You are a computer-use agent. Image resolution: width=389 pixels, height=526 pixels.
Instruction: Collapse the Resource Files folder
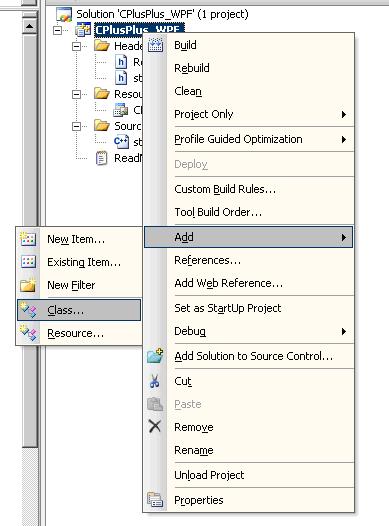[76, 94]
